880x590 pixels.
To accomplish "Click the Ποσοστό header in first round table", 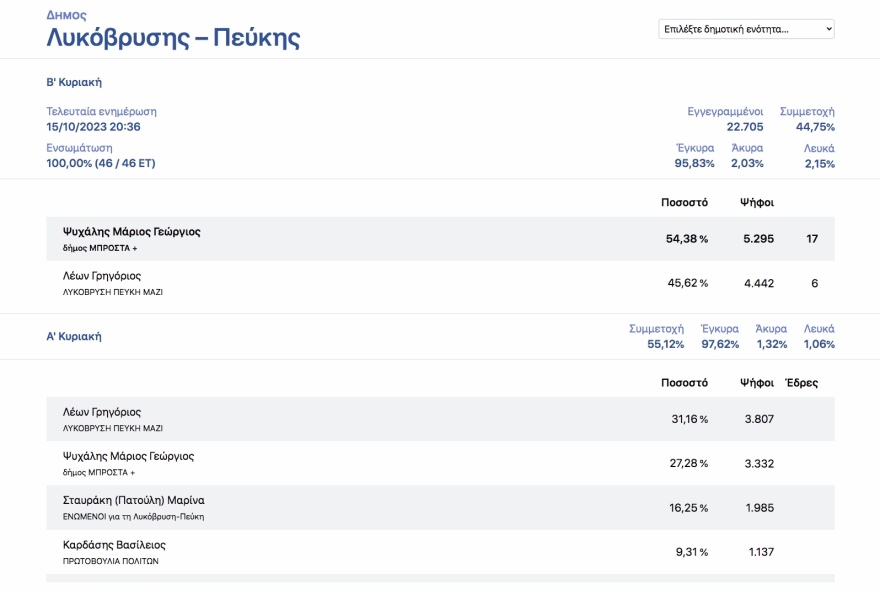I will 684,382.
